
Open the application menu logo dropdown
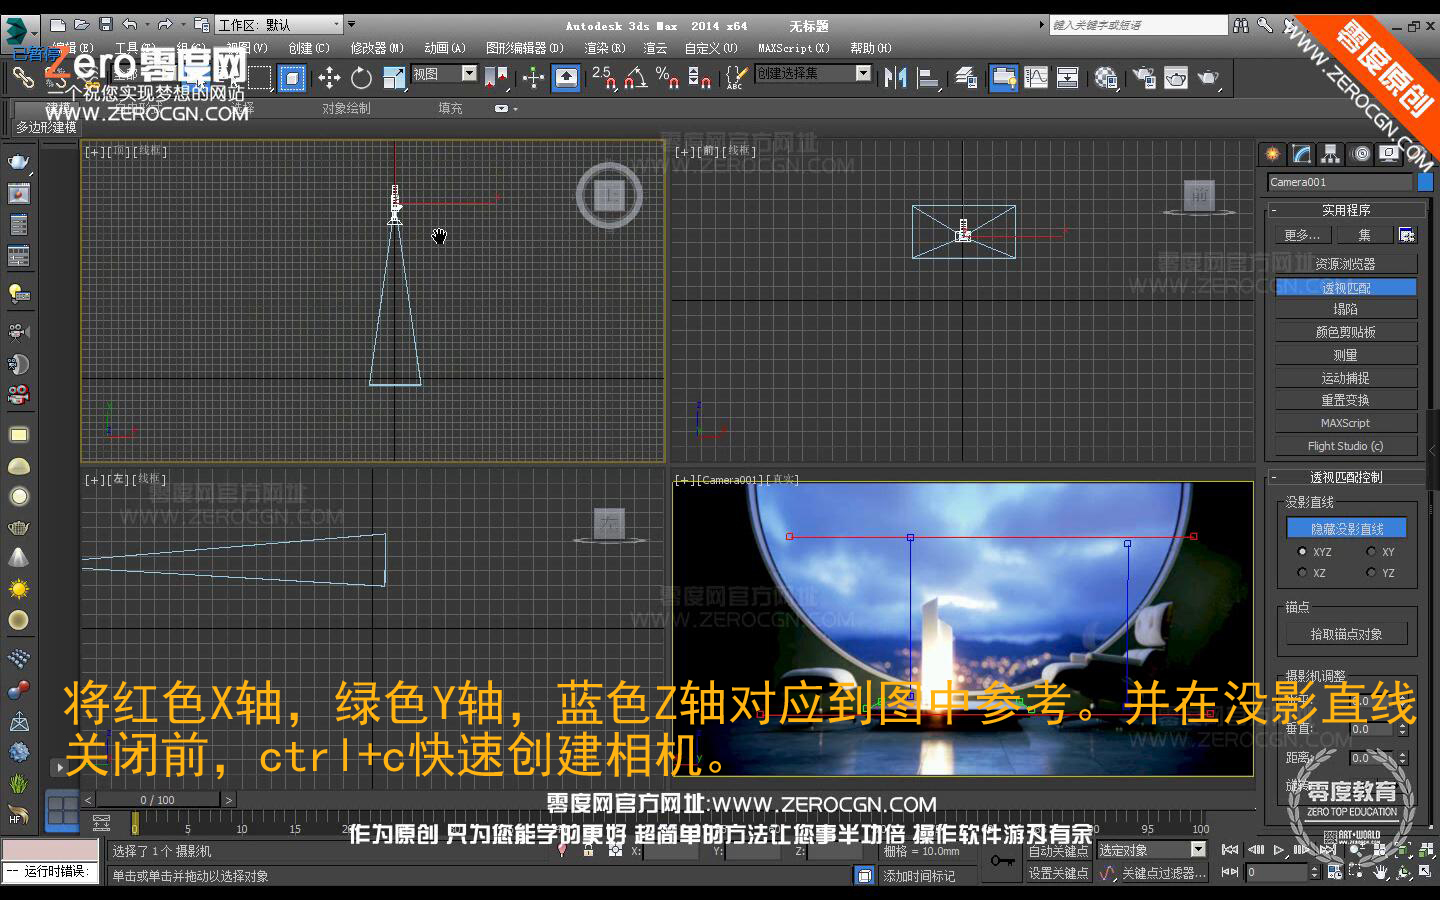pyautogui.click(x=18, y=31)
